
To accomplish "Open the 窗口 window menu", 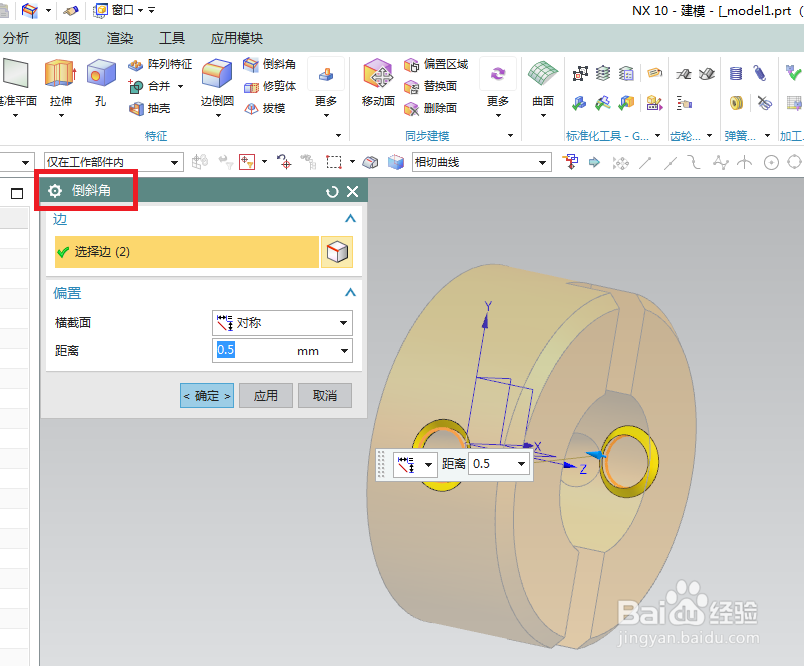I will pos(118,10).
